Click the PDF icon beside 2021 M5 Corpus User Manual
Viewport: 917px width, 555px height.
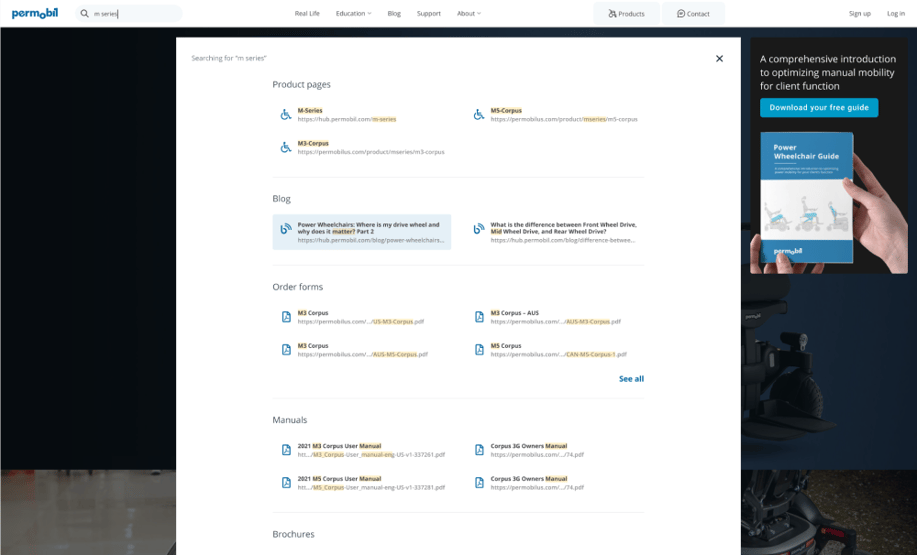pos(285,482)
